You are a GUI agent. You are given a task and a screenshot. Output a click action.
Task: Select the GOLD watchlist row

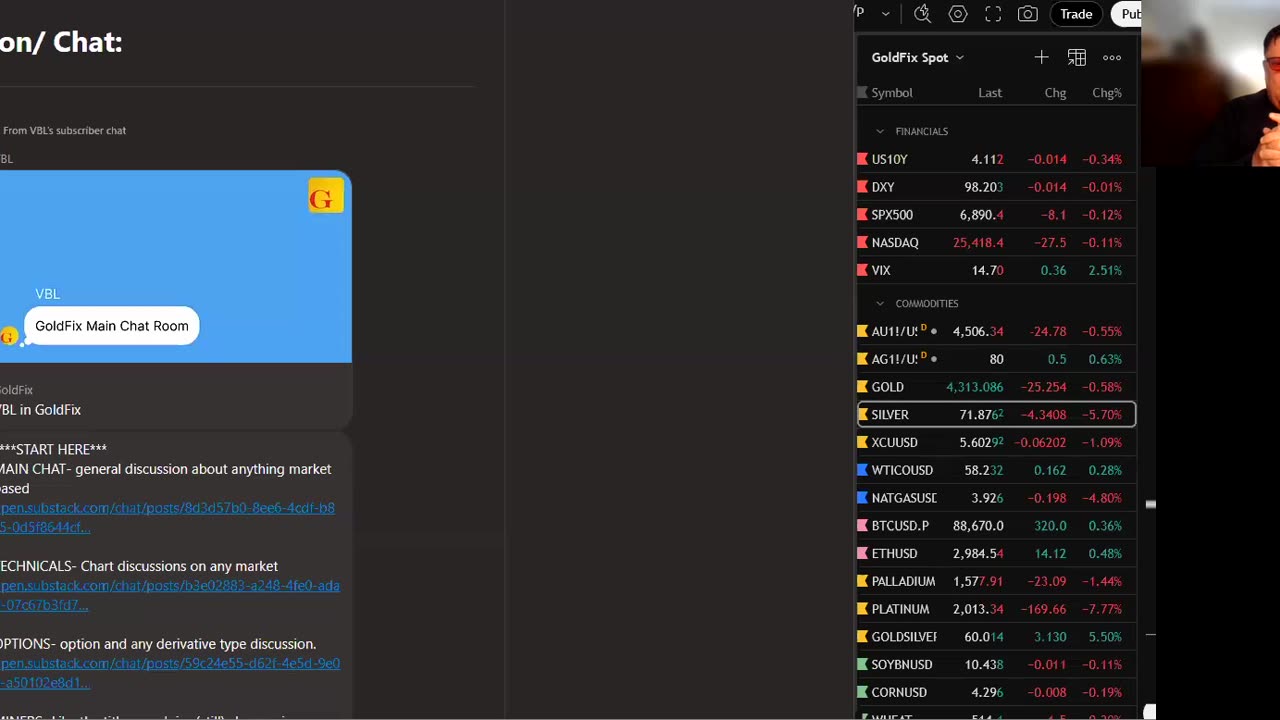coord(996,387)
